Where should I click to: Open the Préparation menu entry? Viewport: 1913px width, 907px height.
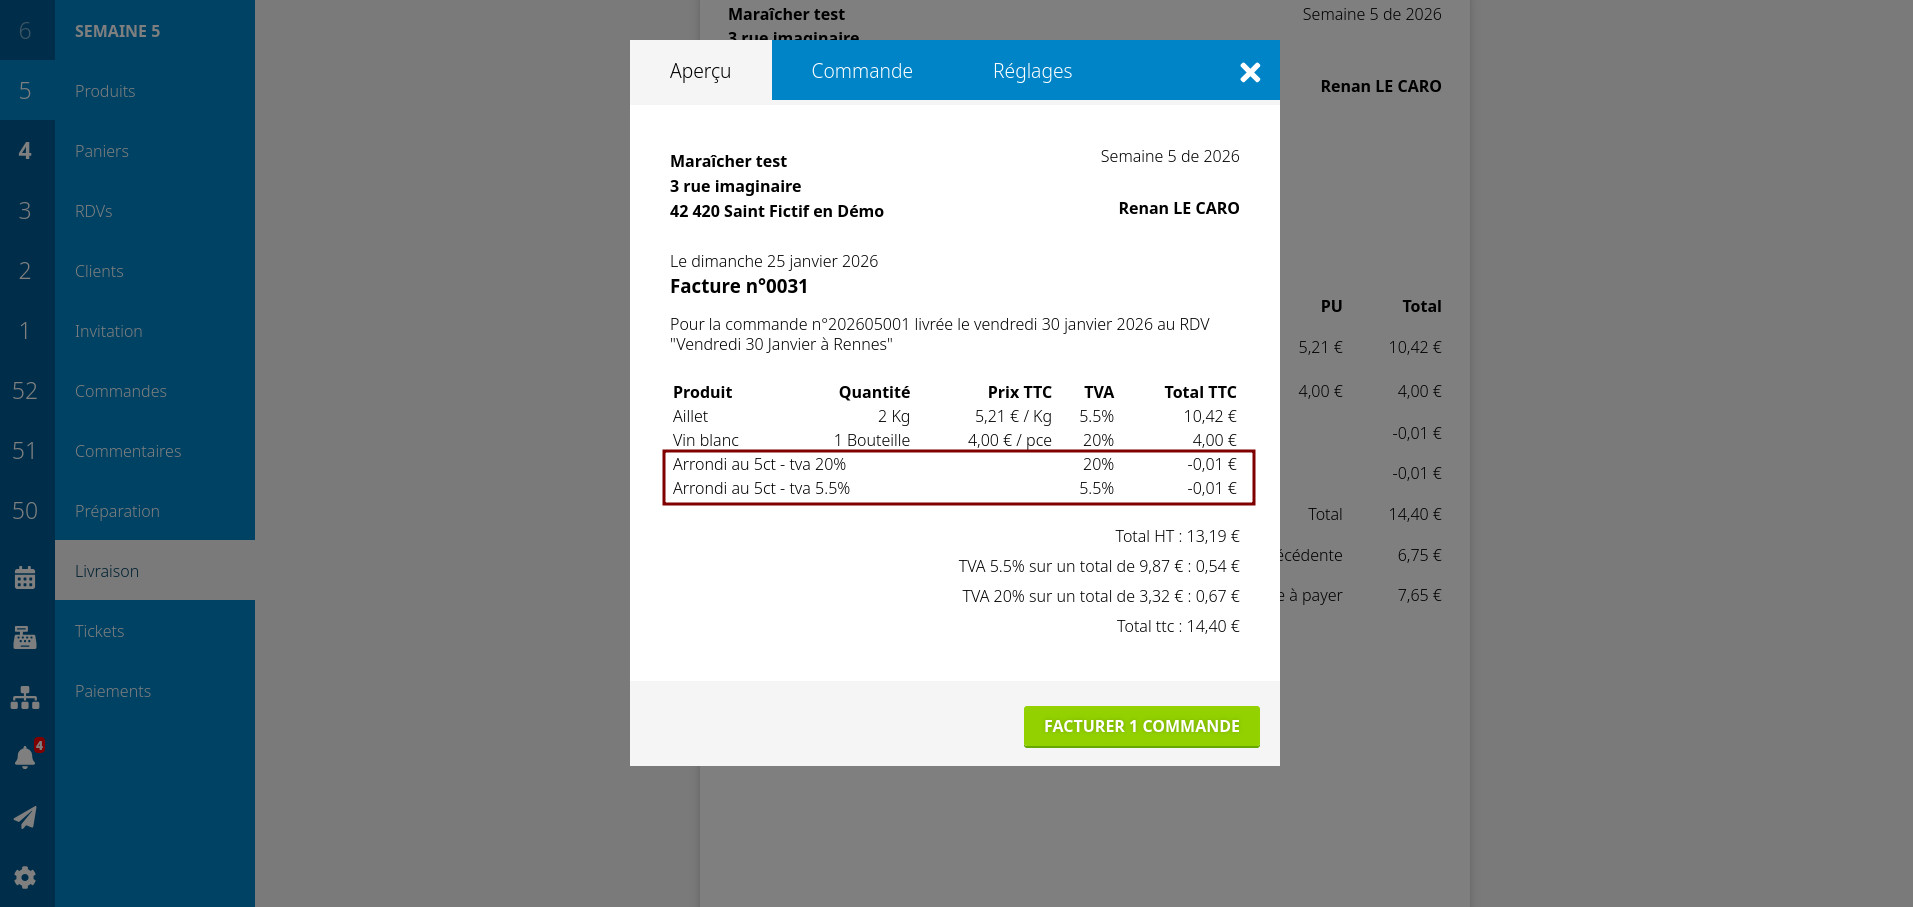coord(117,511)
